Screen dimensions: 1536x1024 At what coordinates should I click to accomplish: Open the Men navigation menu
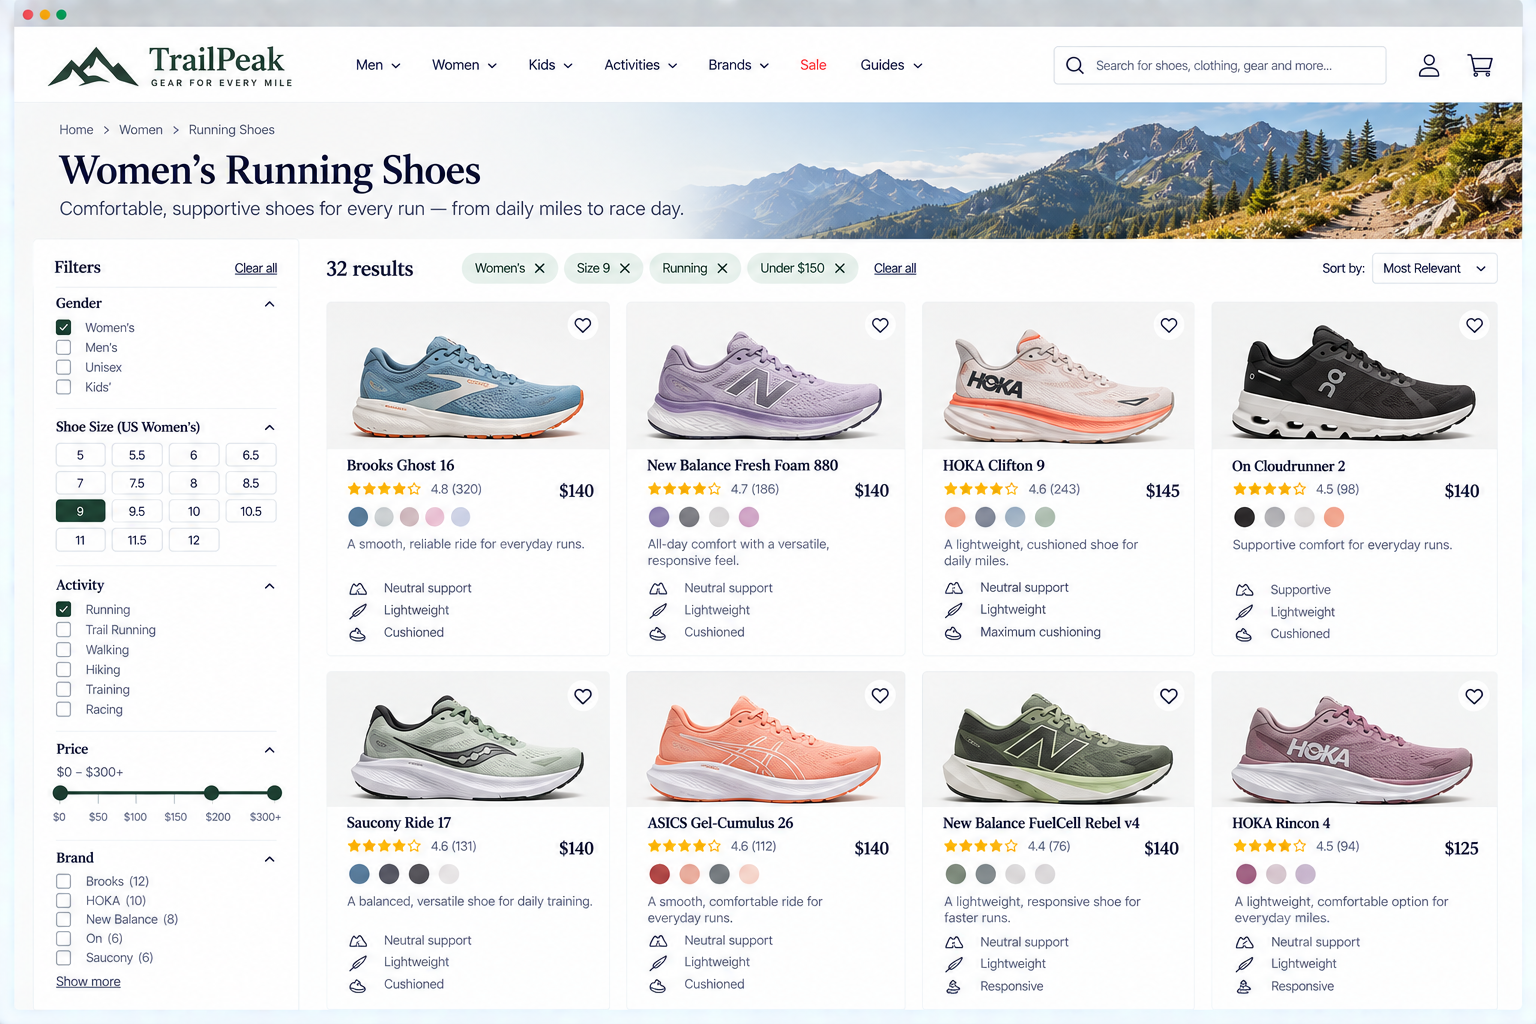(x=378, y=65)
